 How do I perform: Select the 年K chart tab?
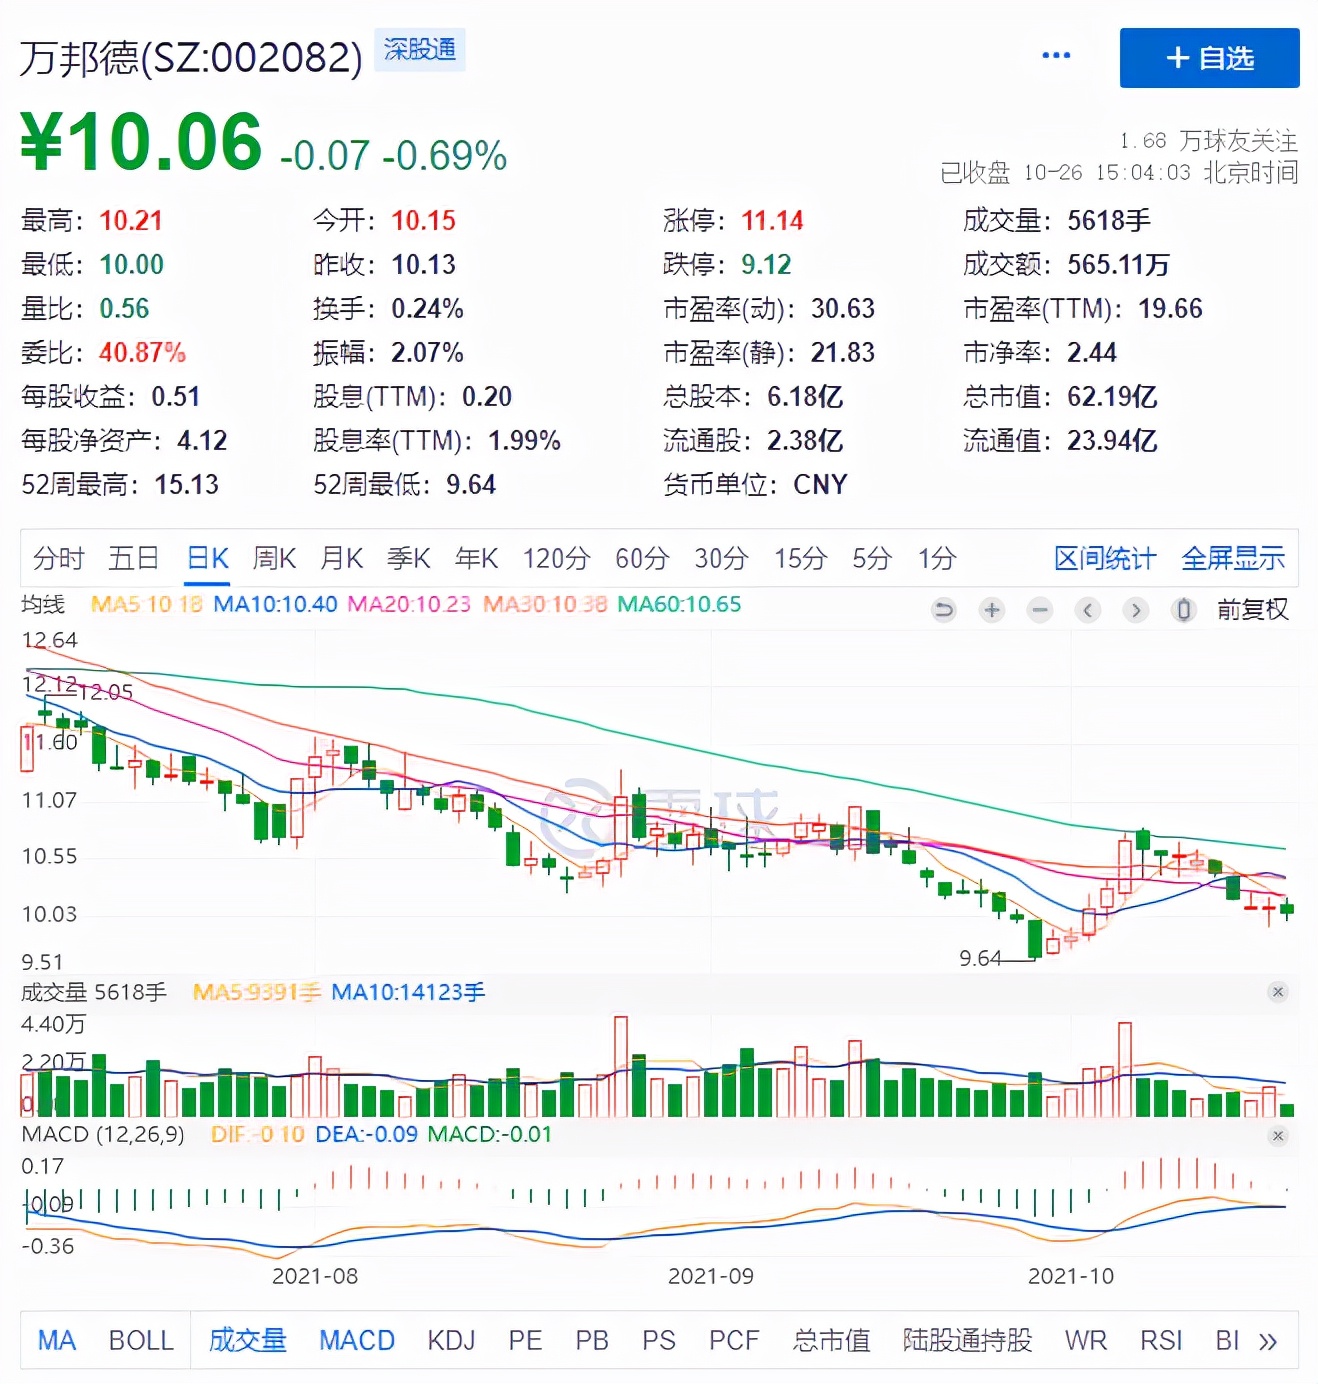point(476,558)
